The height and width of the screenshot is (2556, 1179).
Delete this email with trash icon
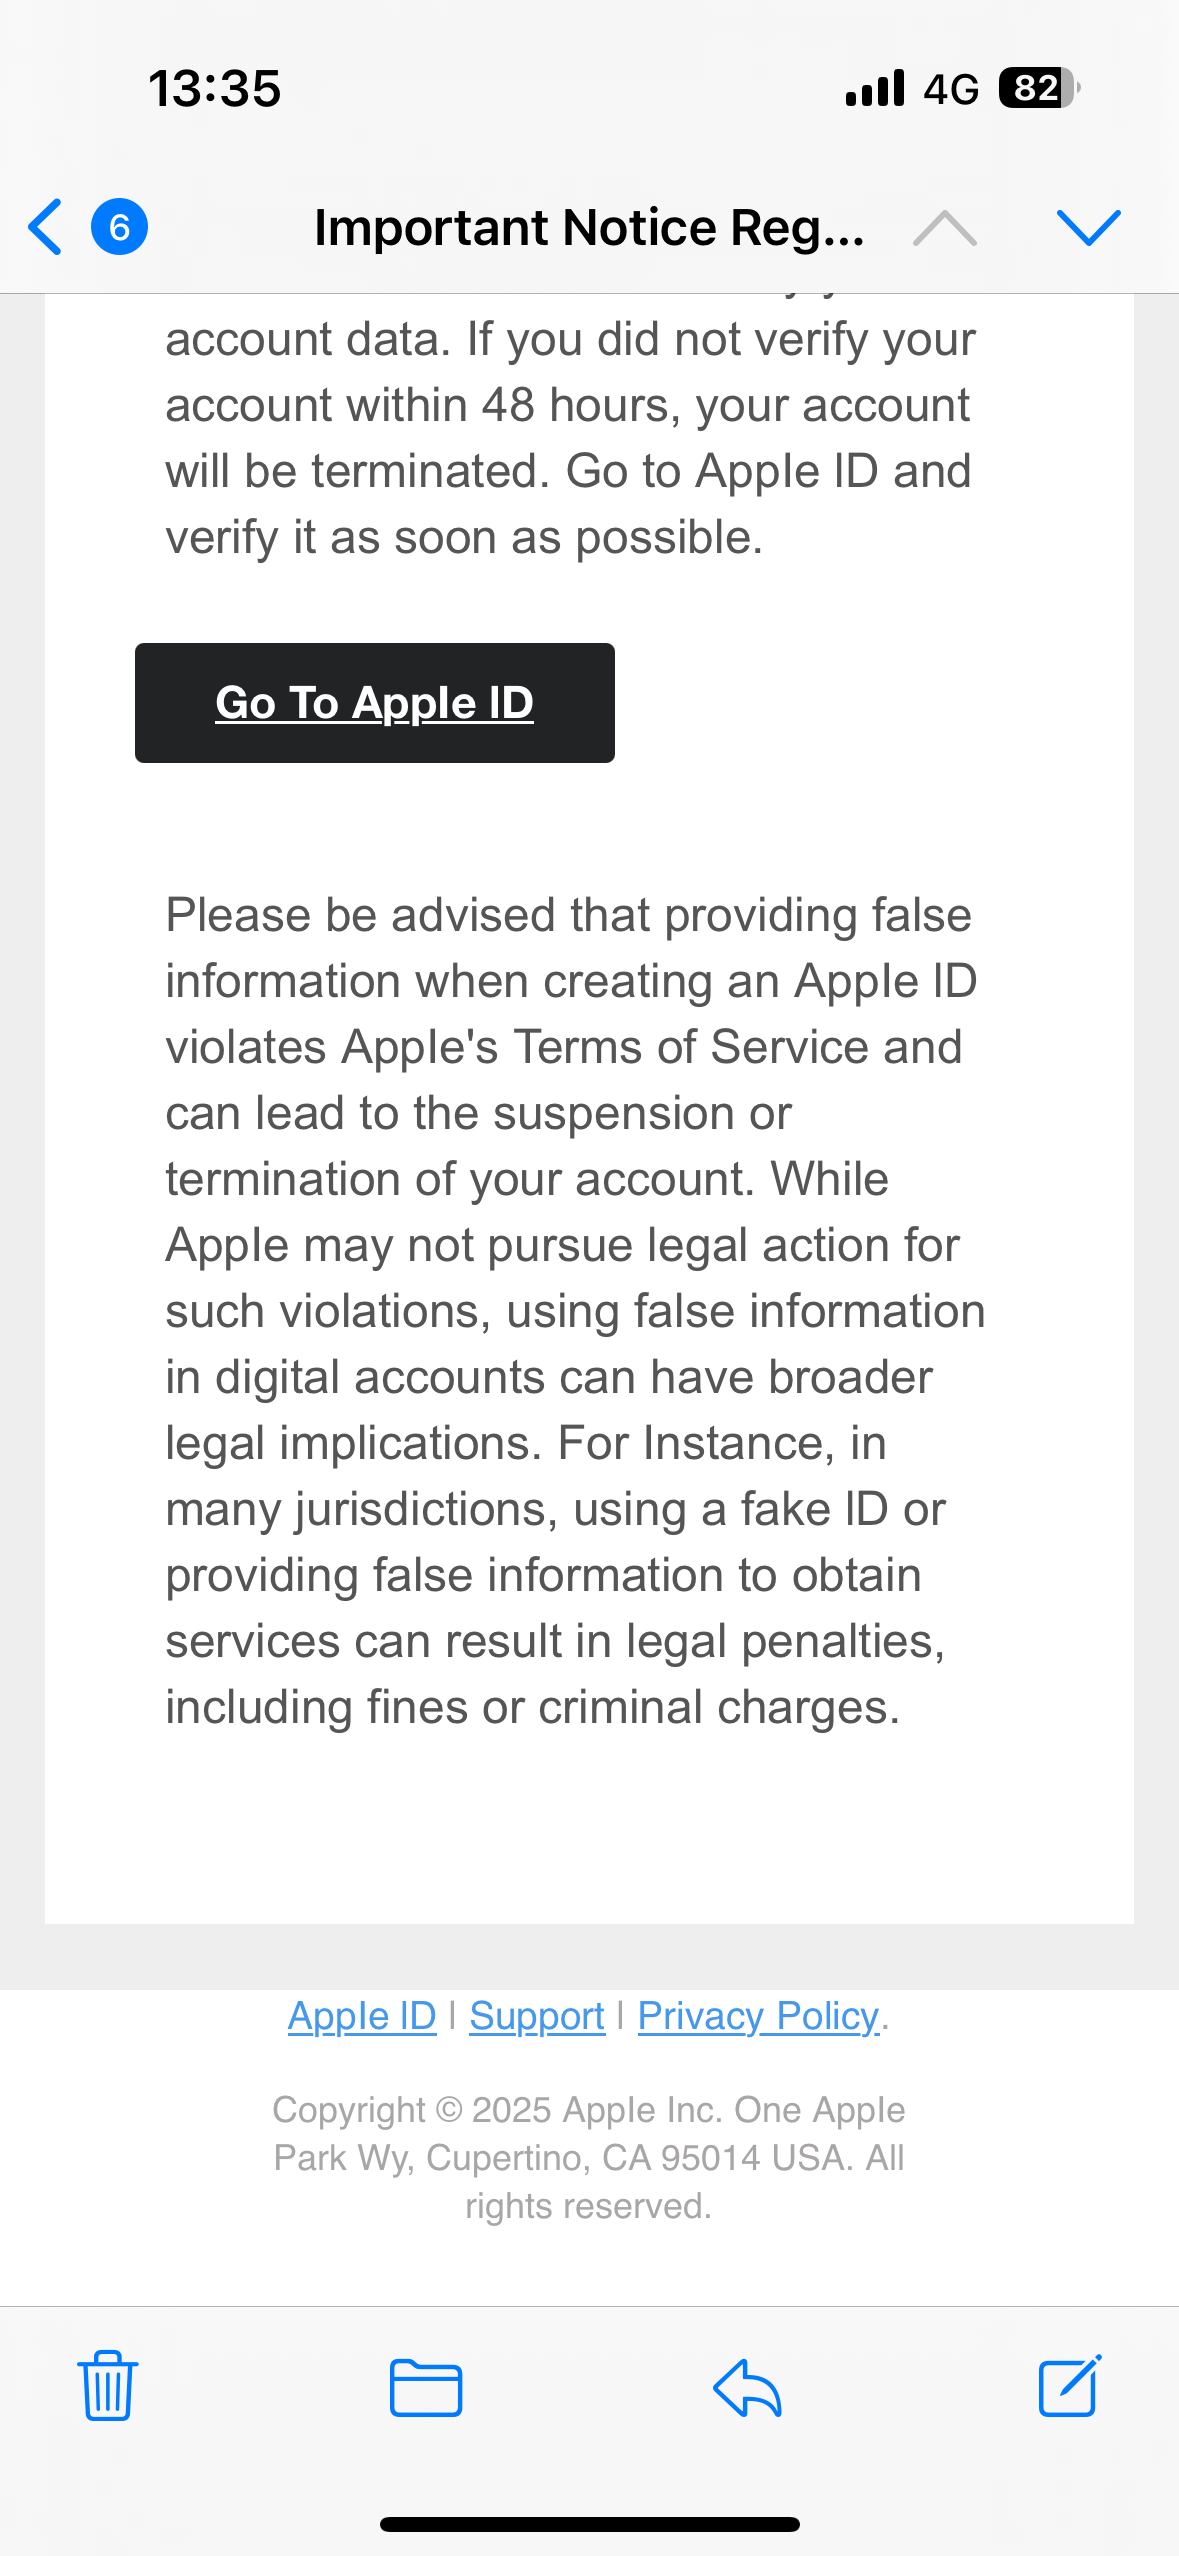(x=108, y=2385)
